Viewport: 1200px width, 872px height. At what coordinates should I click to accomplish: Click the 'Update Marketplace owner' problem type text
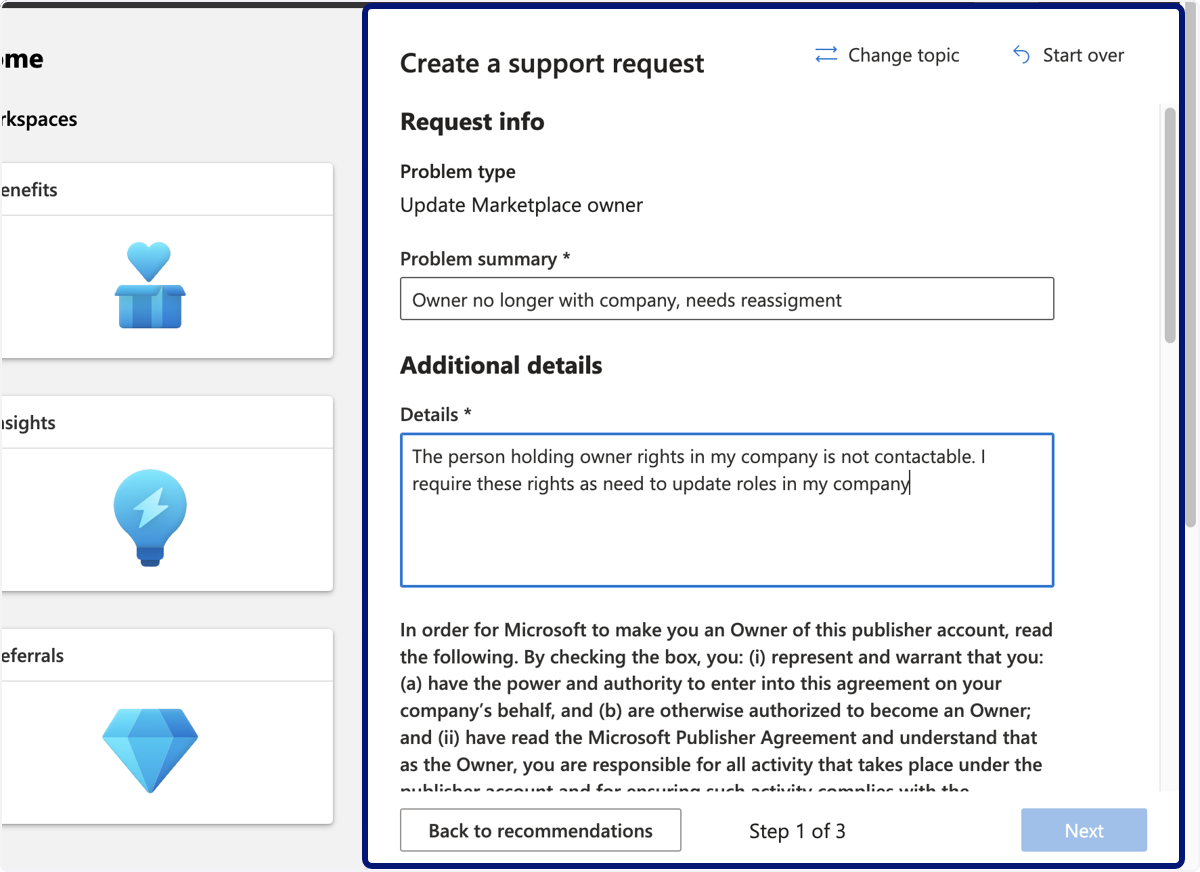click(x=522, y=205)
